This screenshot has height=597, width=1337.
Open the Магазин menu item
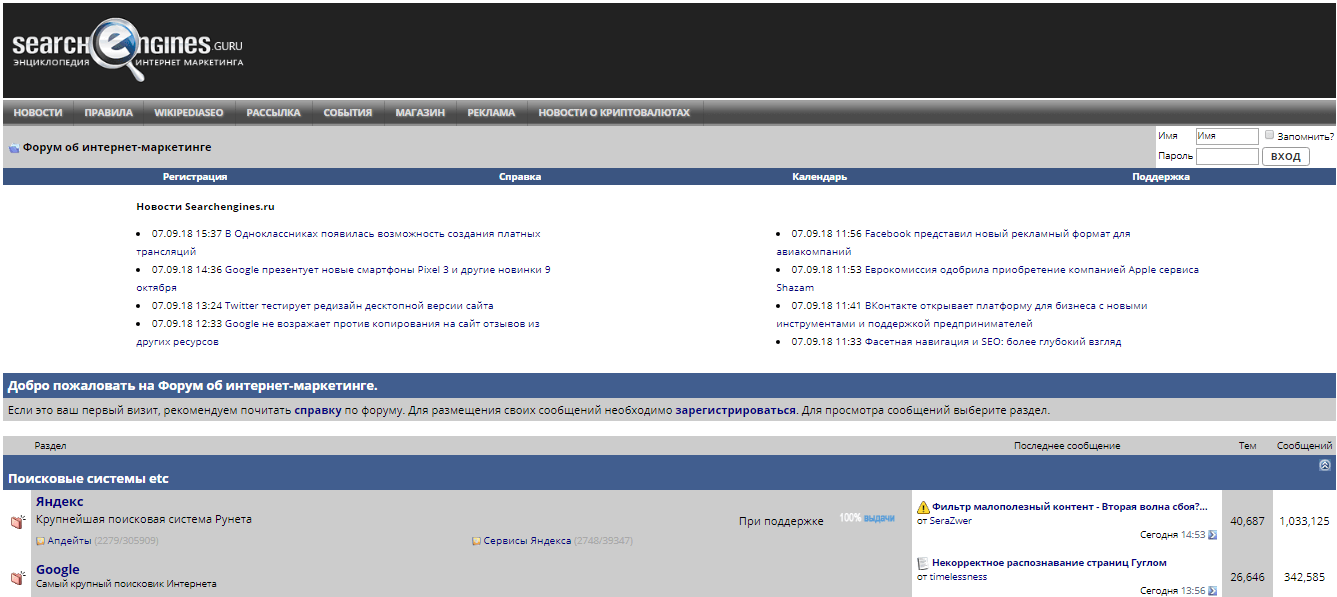click(x=420, y=113)
